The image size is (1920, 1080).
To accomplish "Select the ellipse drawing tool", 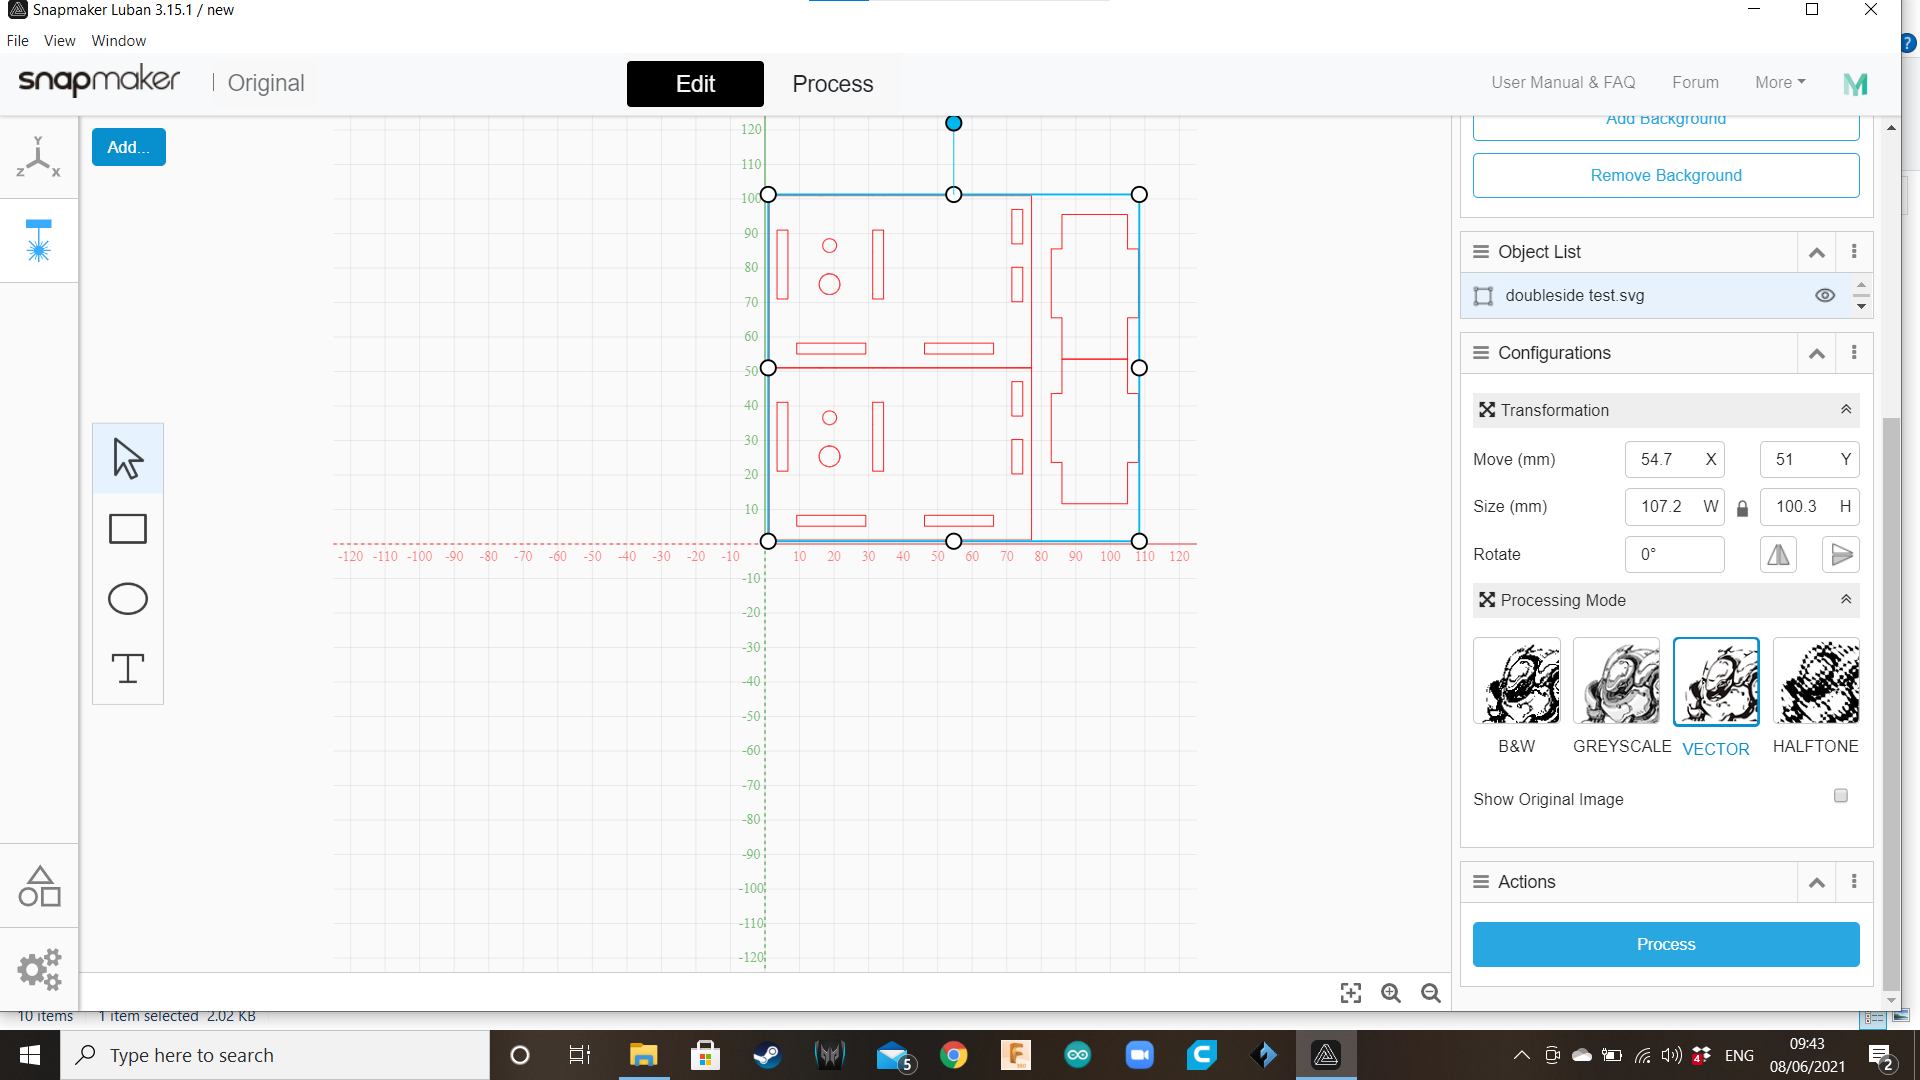I will pos(127,599).
